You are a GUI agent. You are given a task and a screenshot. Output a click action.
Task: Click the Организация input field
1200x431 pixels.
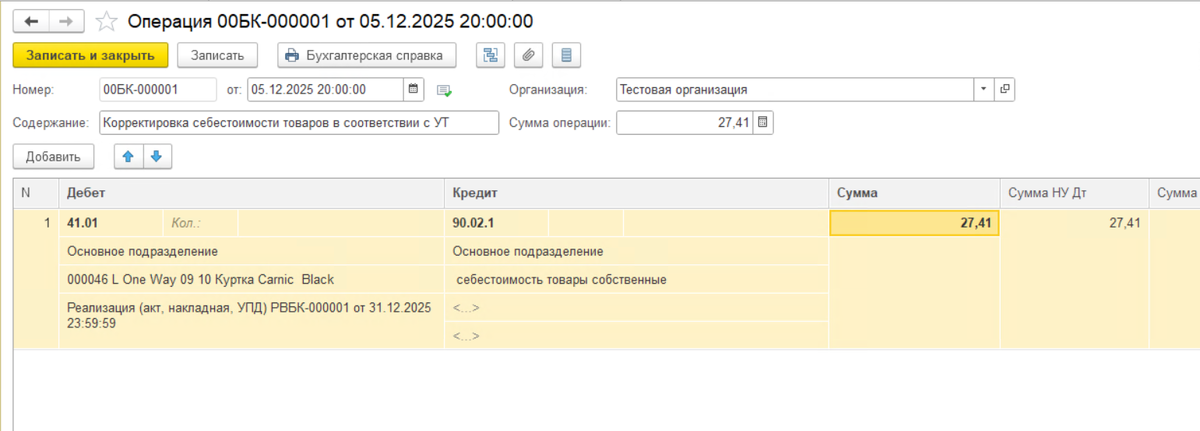click(x=795, y=90)
